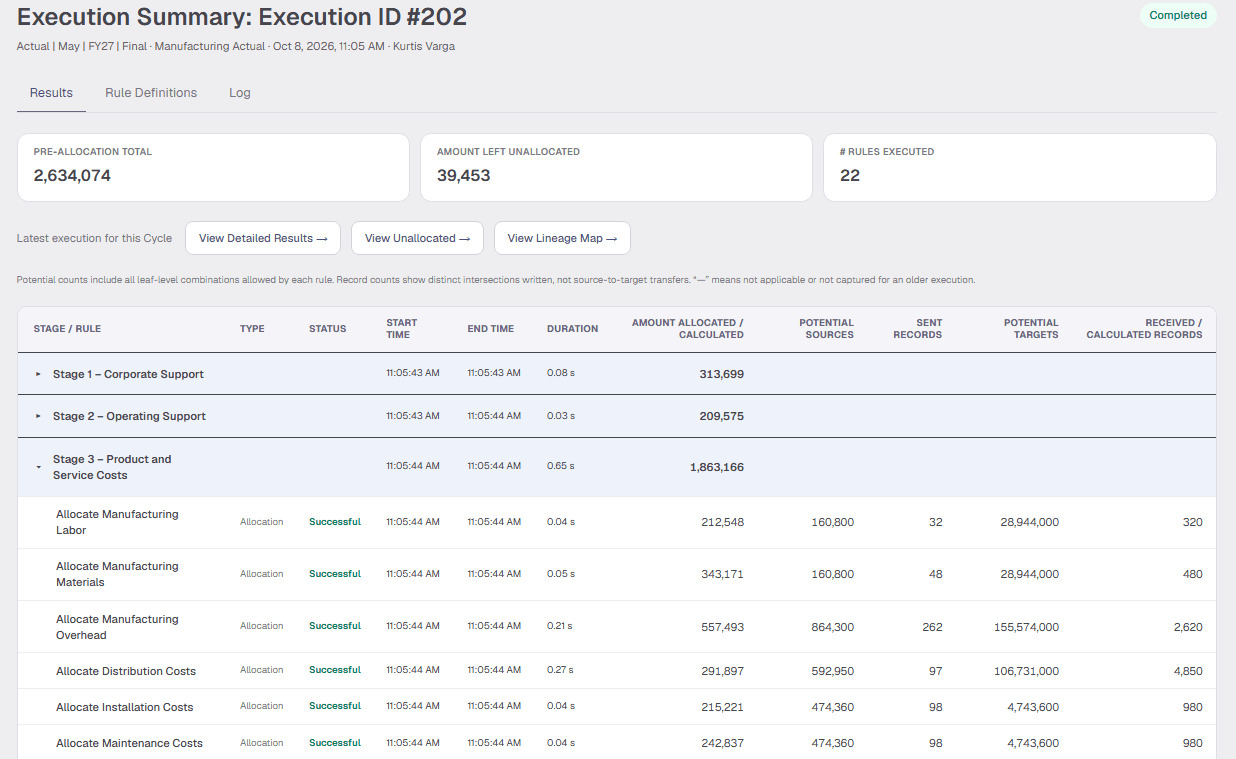Click Manufacturing Labor sent records 32

(936, 522)
